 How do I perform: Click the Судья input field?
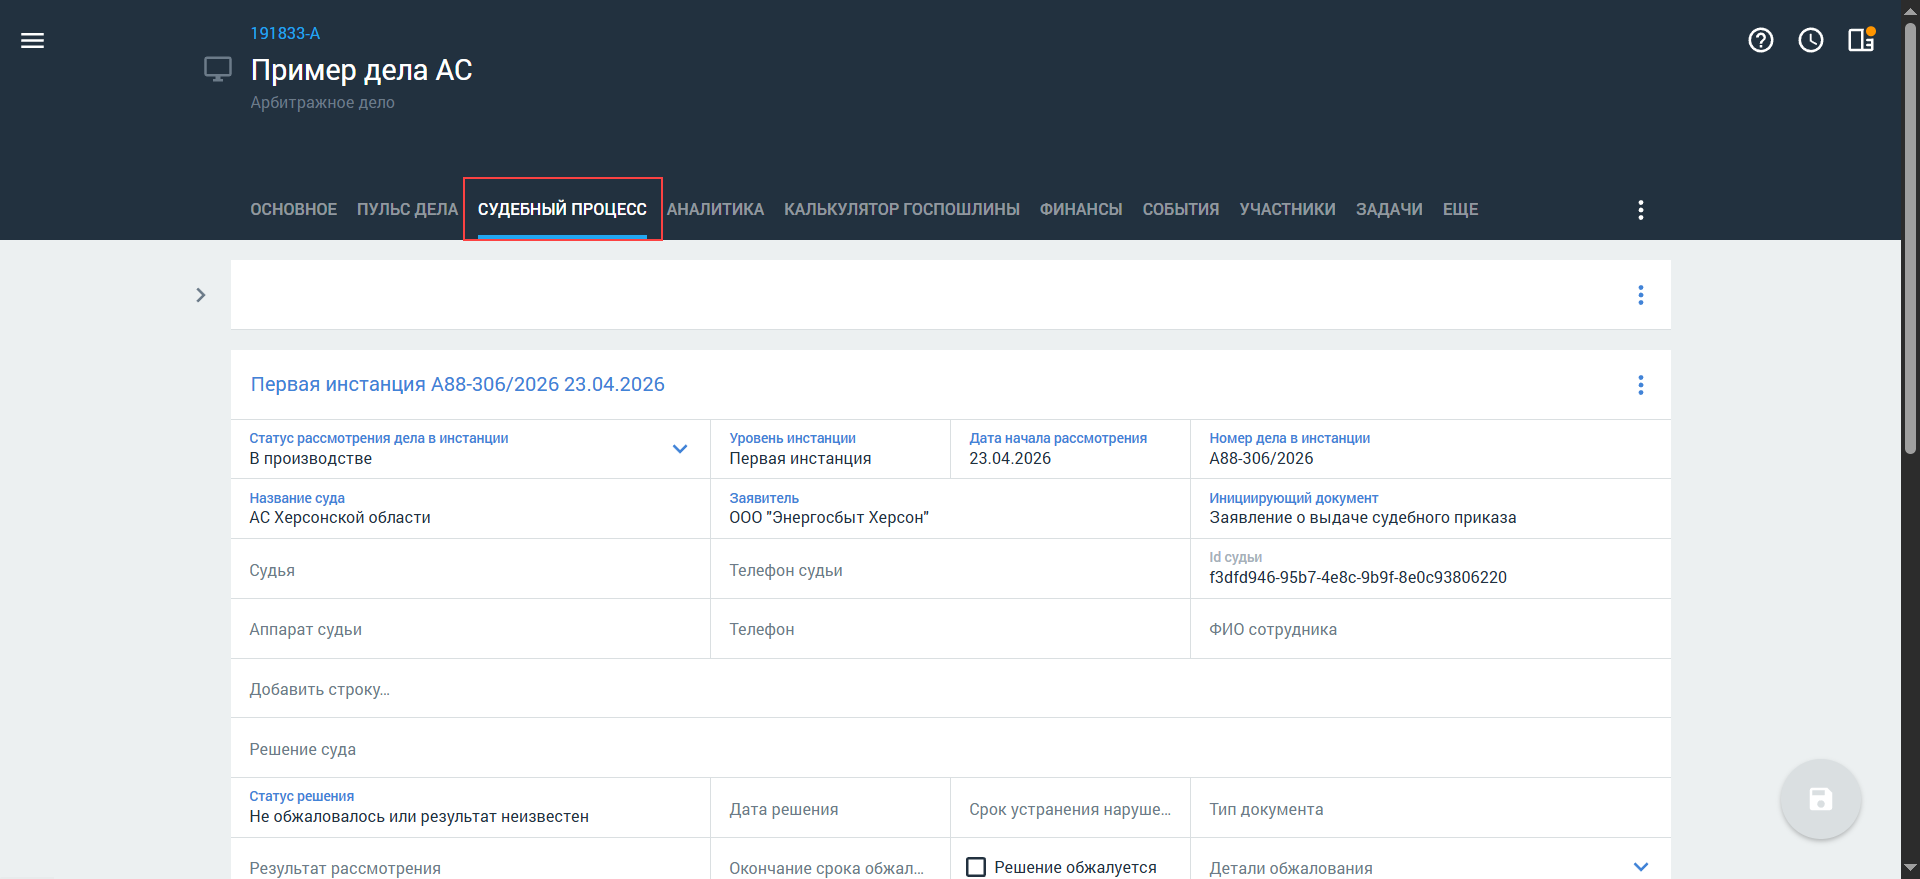point(470,570)
